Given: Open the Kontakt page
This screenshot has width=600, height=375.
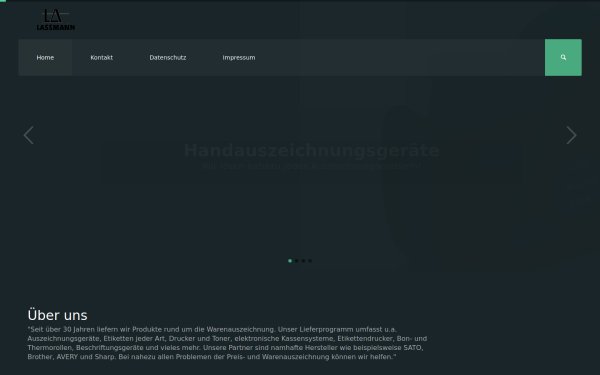Looking at the screenshot, I should pyautogui.click(x=101, y=57).
